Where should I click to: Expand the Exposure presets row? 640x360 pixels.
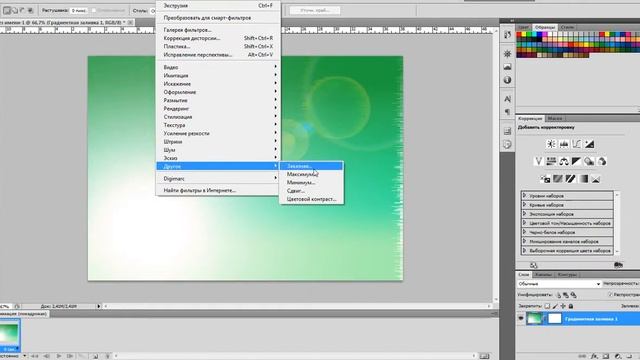567,214
